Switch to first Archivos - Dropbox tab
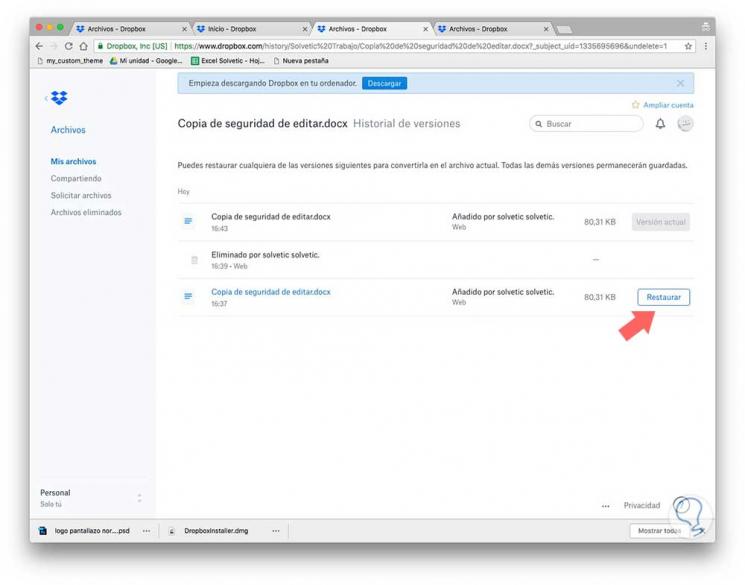 (x=116, y=29)
